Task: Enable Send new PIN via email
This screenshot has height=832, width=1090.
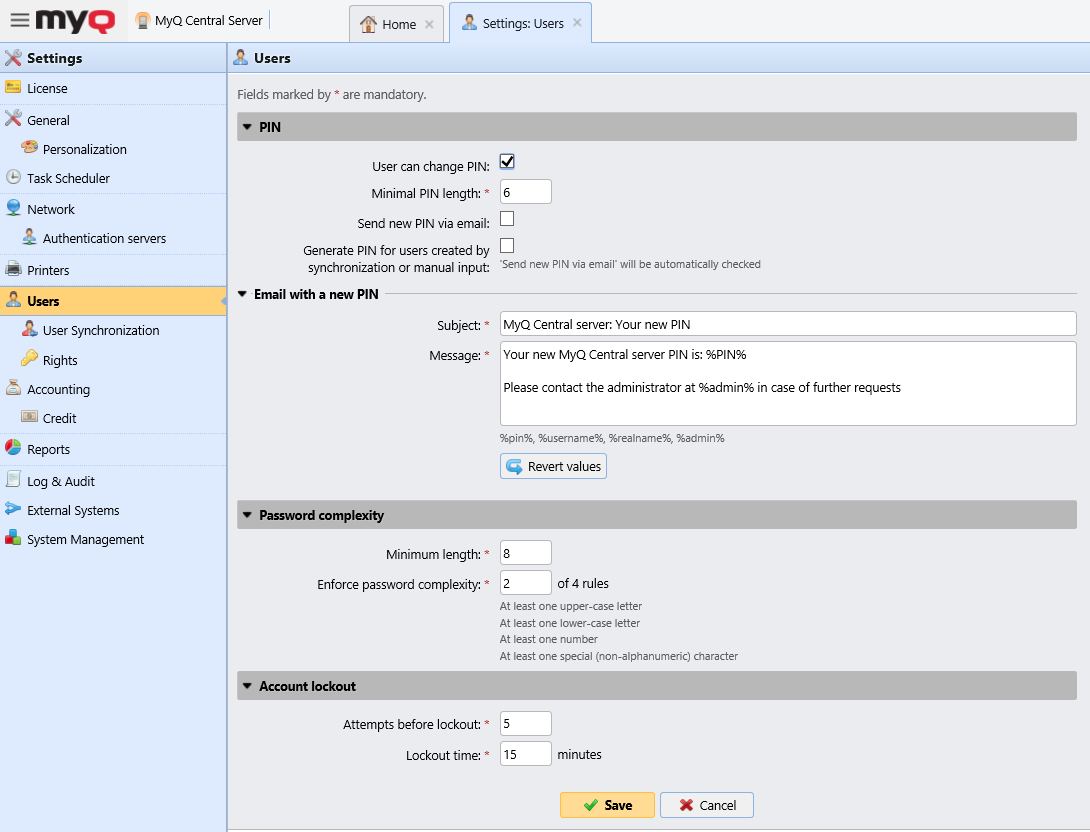Action: tap(507, 219)
